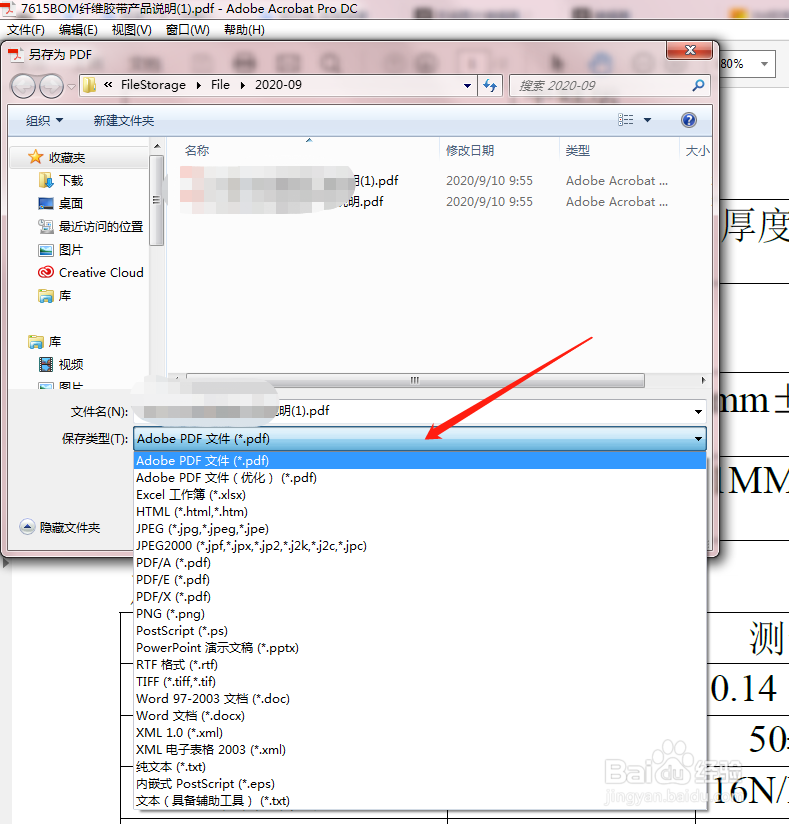
Task: Open the 组织 dropdown menu
Action: [x=44, y=120]
